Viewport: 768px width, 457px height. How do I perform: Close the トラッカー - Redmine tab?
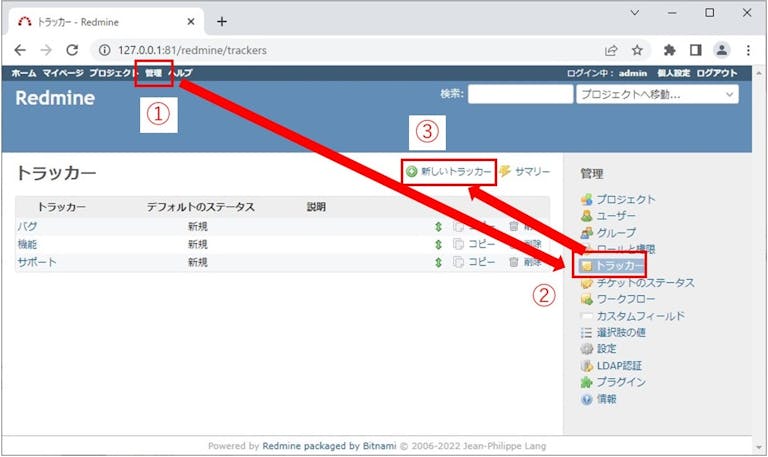point(191,22)
